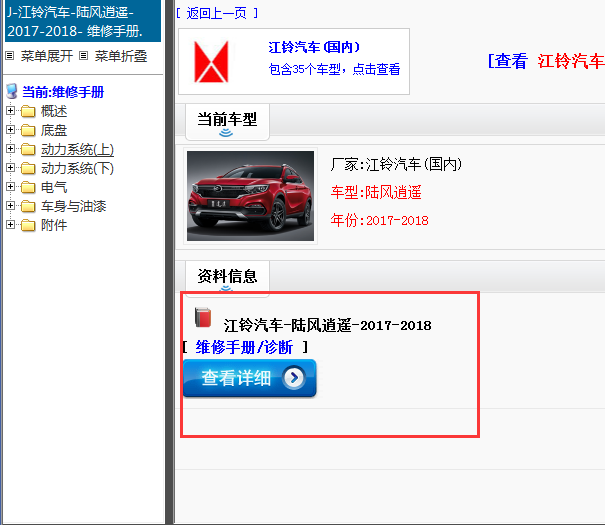This screenshot has width=605, height=525.
Task: Click the red Landwind brand logo
Action: pyautogui.click(x=211, y=62)
